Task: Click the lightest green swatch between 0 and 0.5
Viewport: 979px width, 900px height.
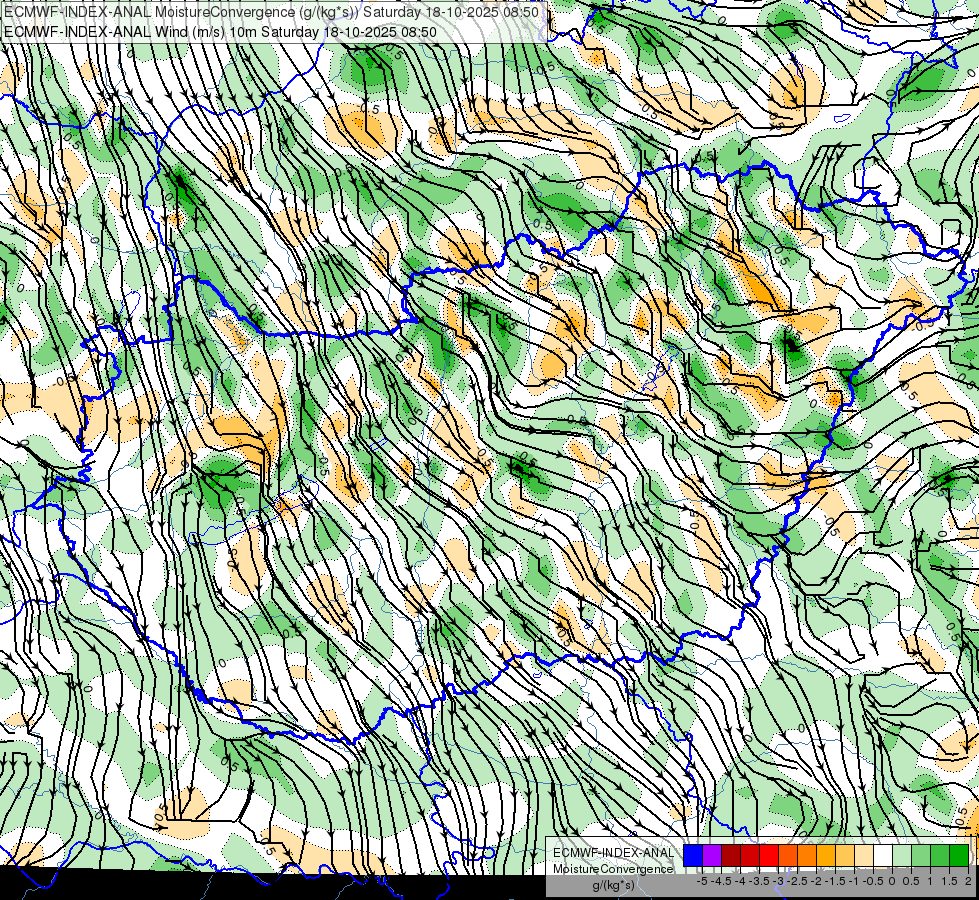Action: pos(902,855)
